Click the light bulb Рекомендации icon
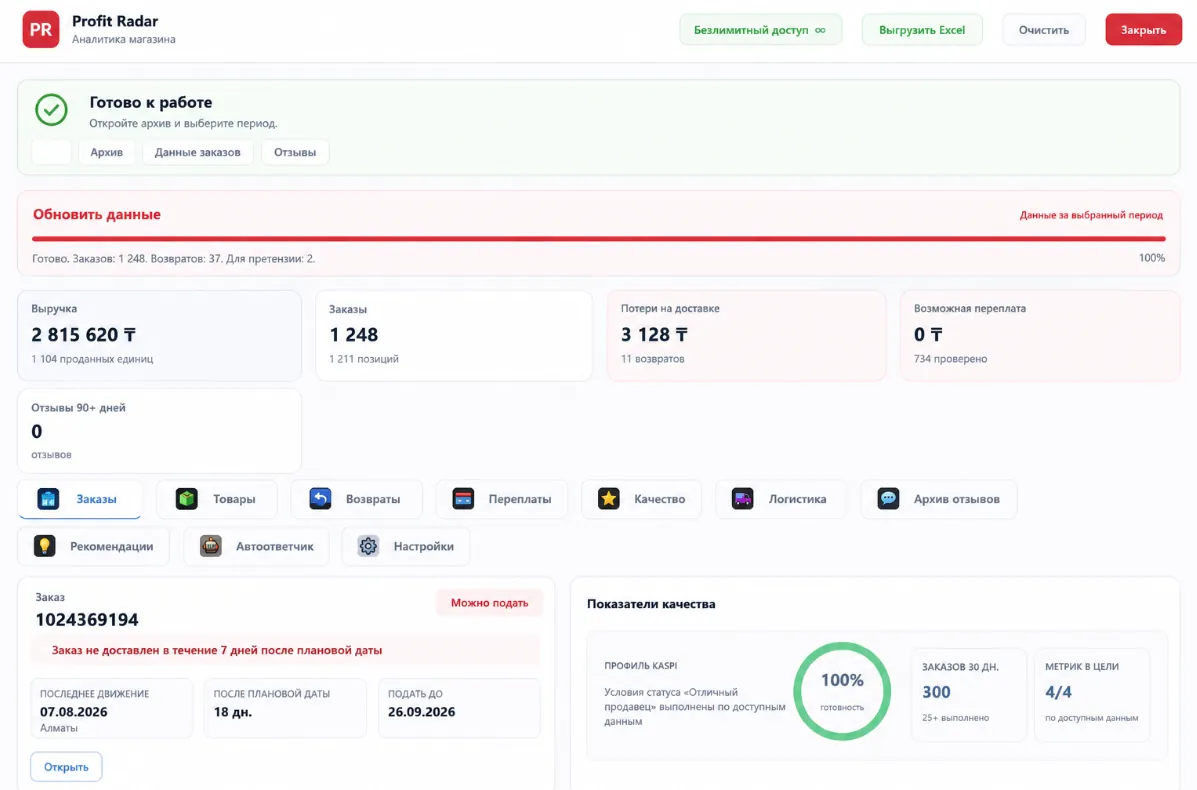 pyautogui.click(x=44, y=547)
